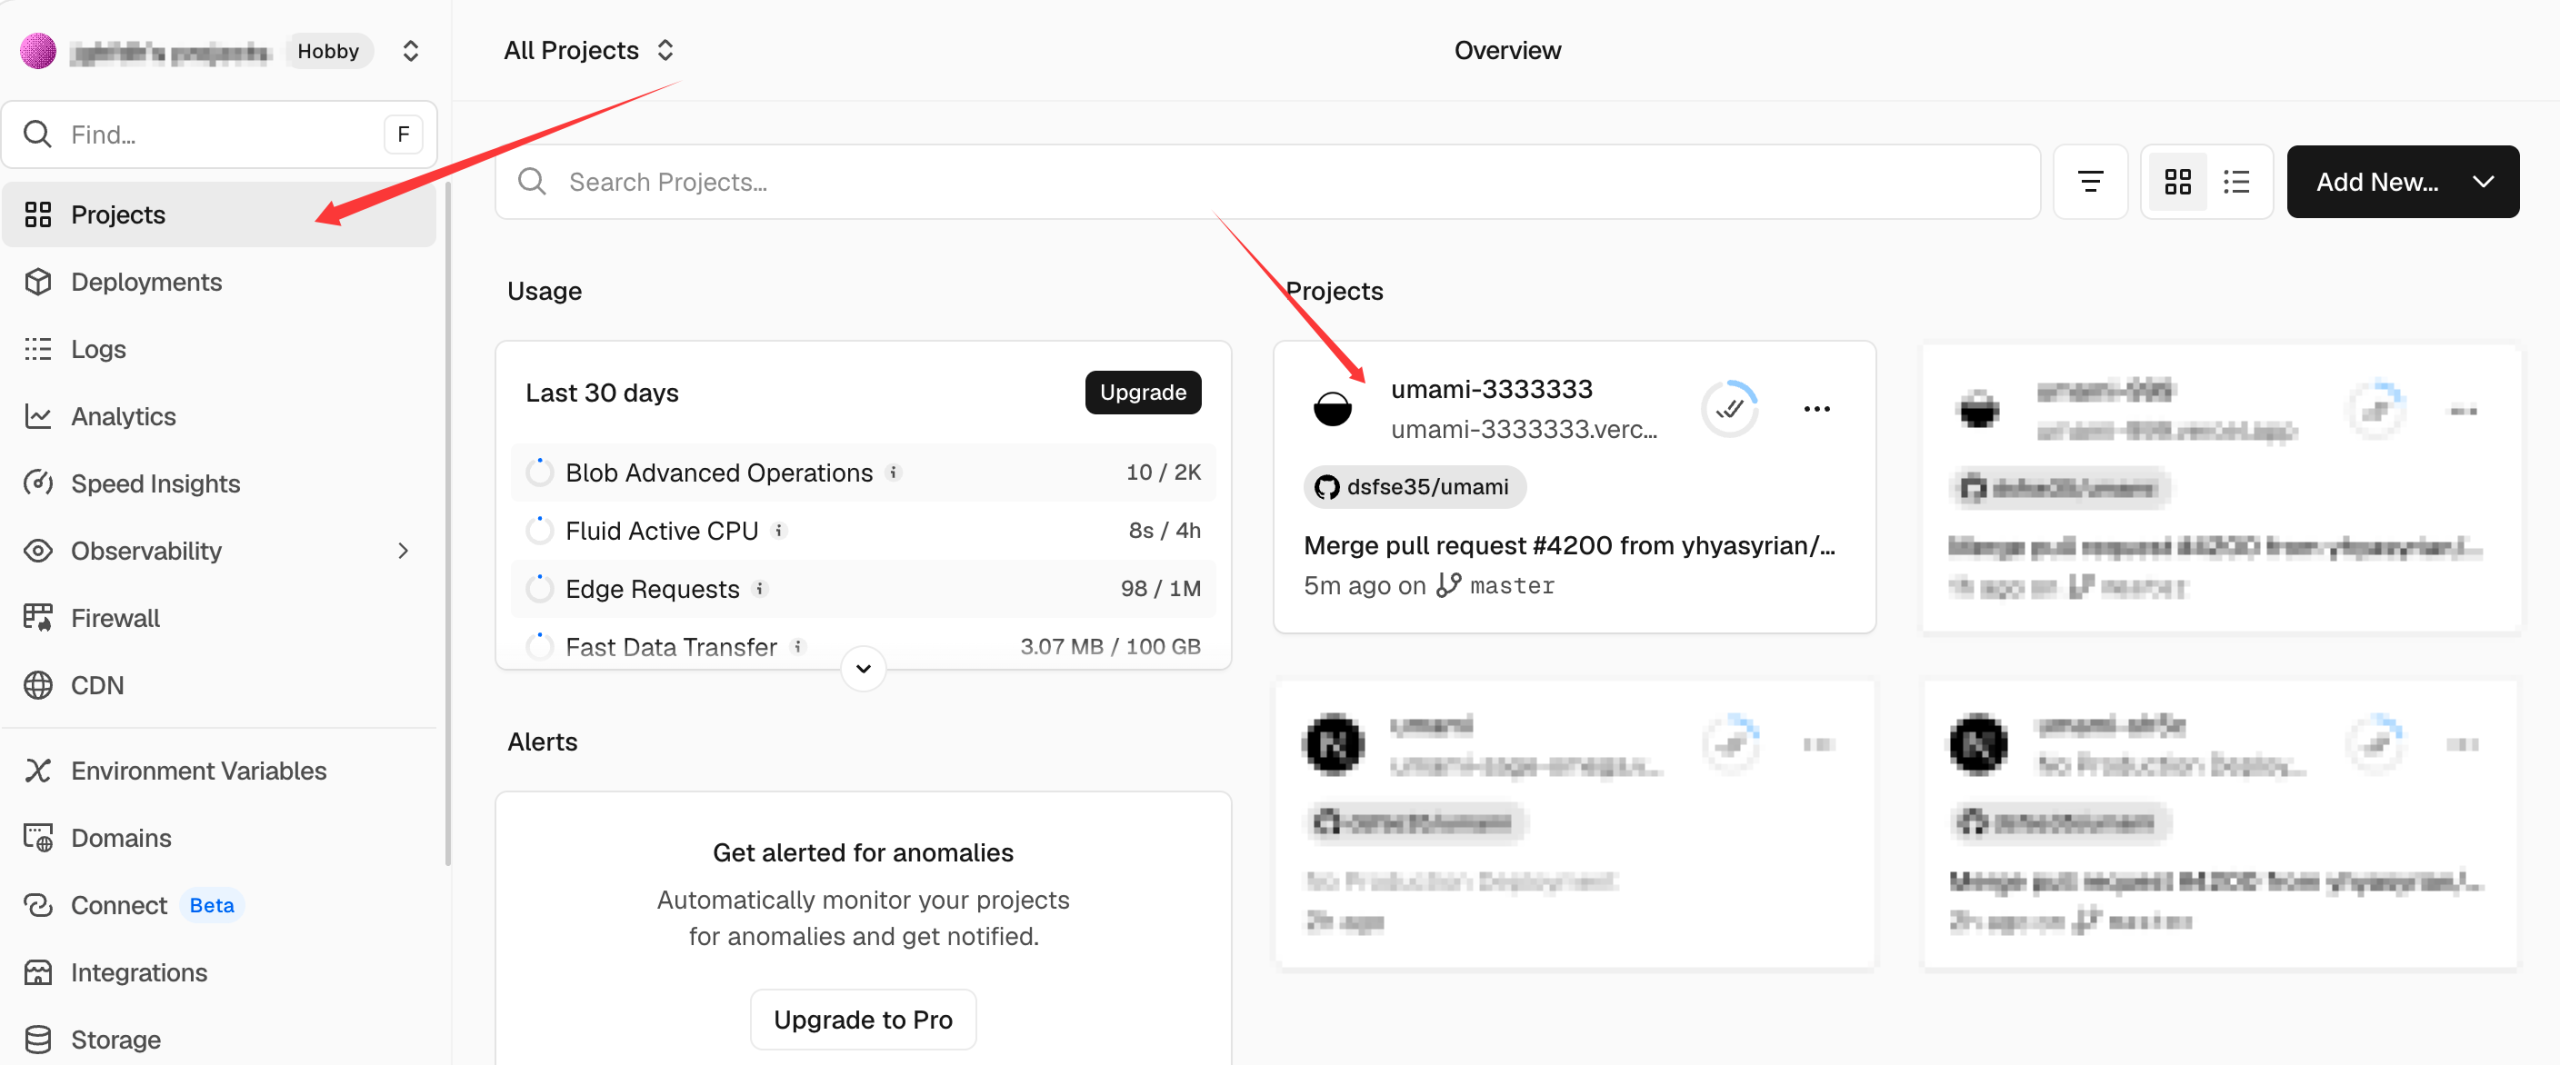Viewport: 2560px width, 1065px height.
Task: Expand the usage list with chevron
Action: (864, 669)
